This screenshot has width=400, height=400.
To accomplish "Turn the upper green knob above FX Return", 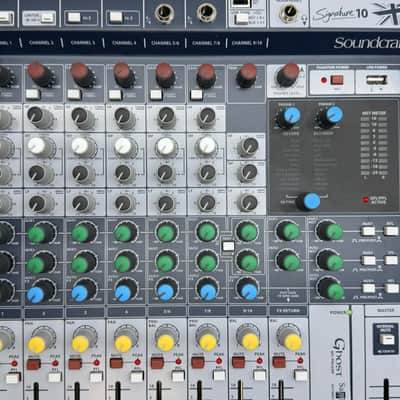I will click(x=288, y=231).
